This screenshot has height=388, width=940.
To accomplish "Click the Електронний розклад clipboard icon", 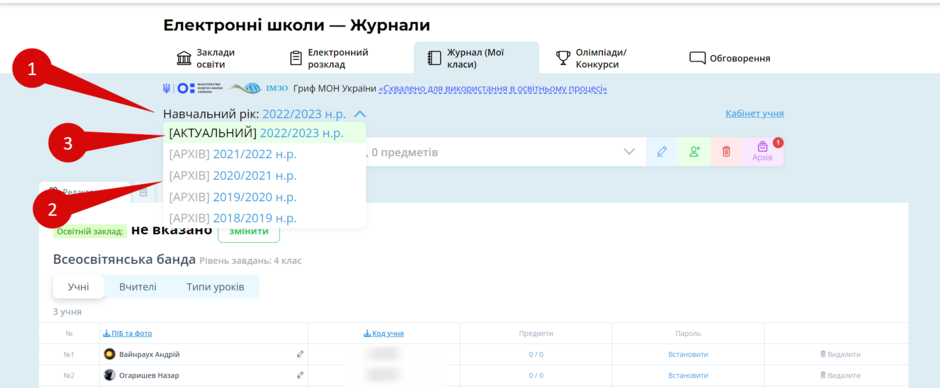I will point(296,58).
